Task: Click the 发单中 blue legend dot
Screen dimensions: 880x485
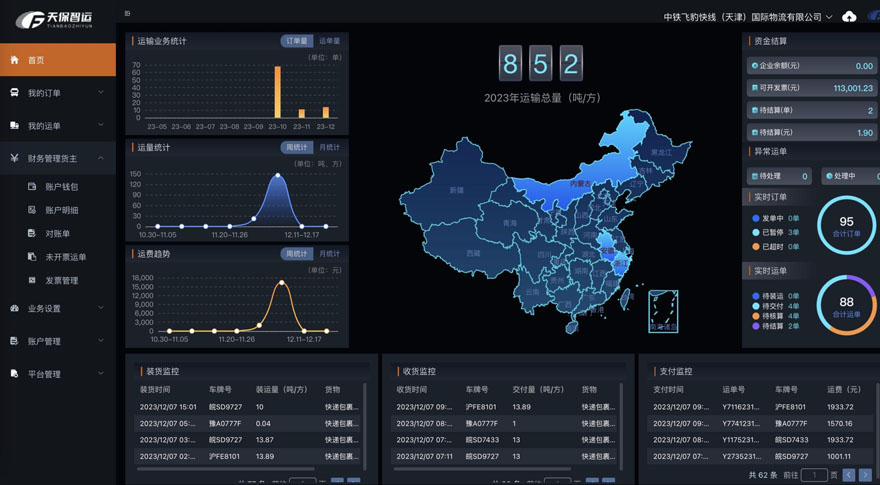Action: [756, 218]
